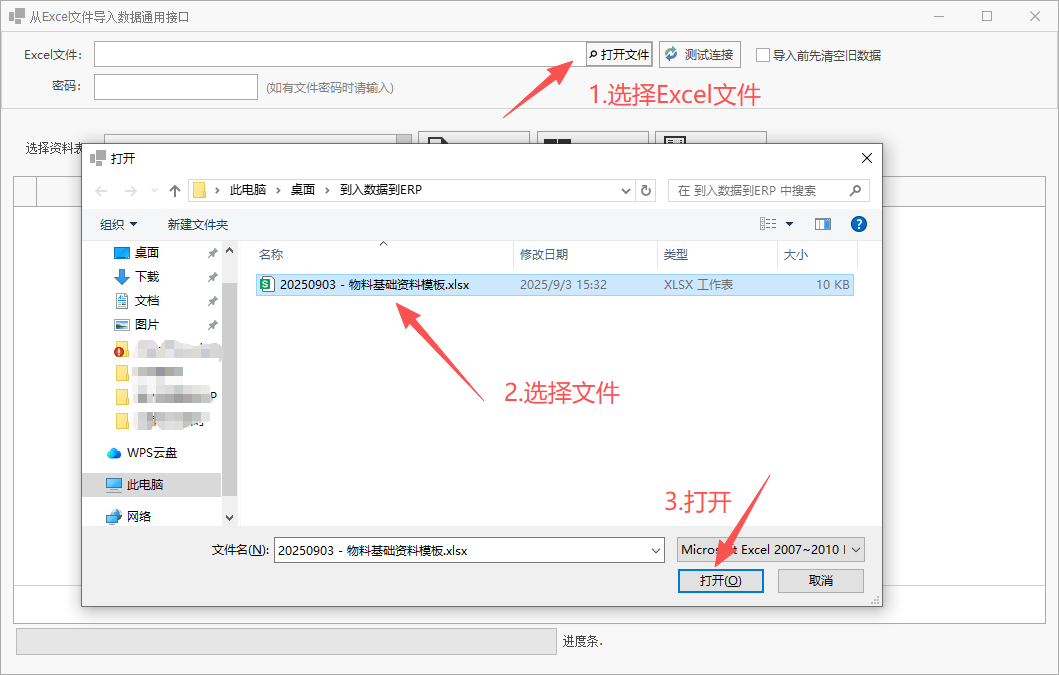Sort by 大小 column header
The height and width of the screenshot is (675, 1059).
[x=795, y=255]
